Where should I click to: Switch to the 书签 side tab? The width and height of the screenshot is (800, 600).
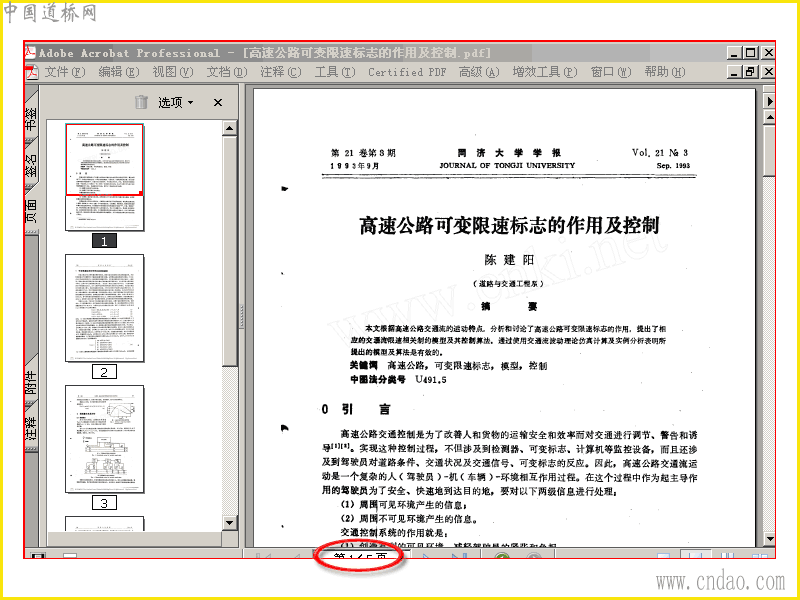pos(31,117)
